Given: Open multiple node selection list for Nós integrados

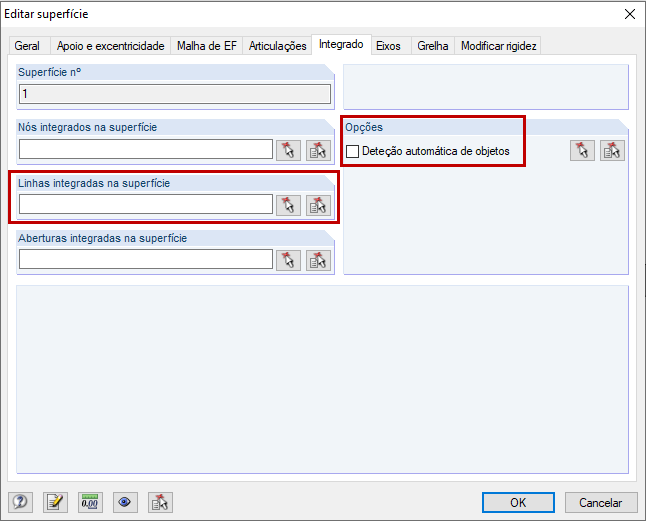Looking at the screenshot, I should click(x=318, y=150).
